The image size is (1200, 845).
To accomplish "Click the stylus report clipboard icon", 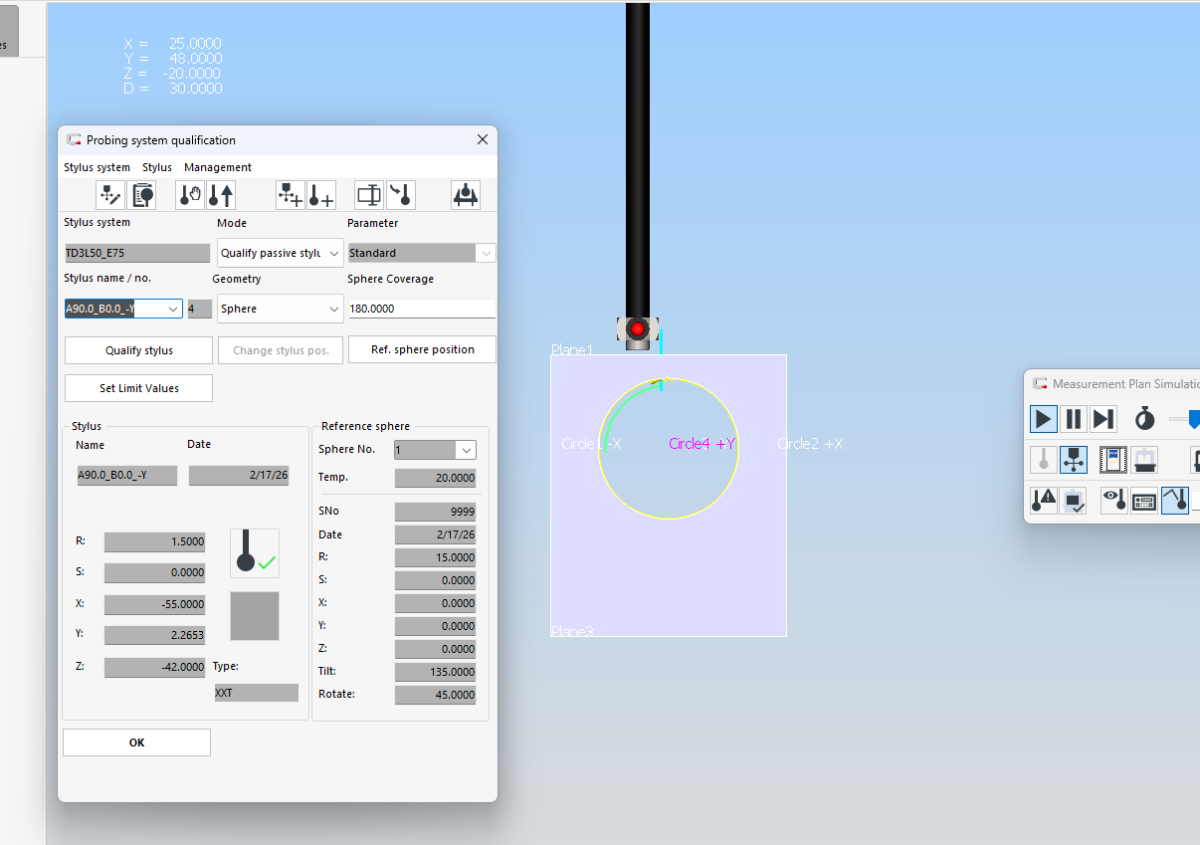I will pos(142,195).
